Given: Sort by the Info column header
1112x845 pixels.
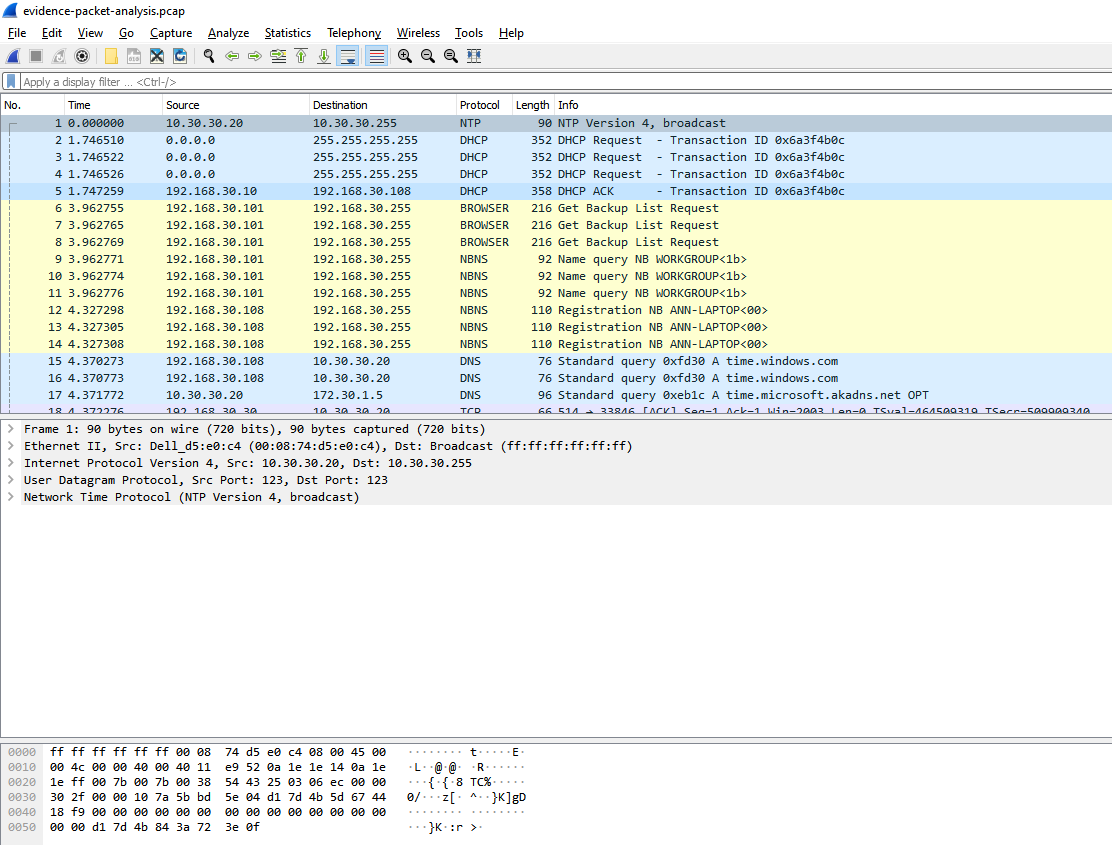Looking at the screenshot, I should pos(833,105).
